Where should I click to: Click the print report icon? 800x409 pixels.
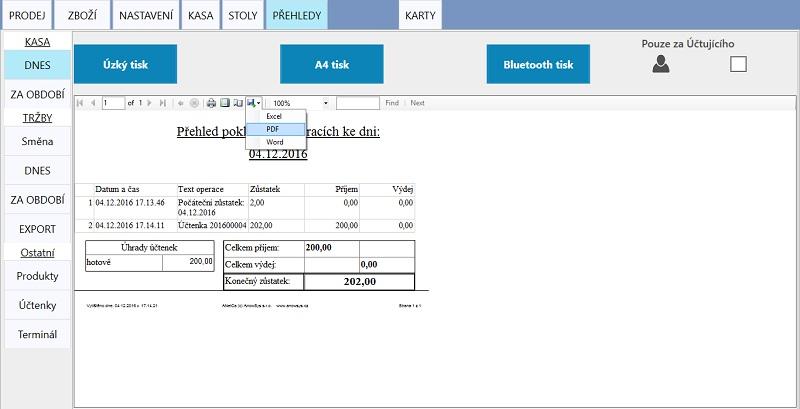(211, 103)
